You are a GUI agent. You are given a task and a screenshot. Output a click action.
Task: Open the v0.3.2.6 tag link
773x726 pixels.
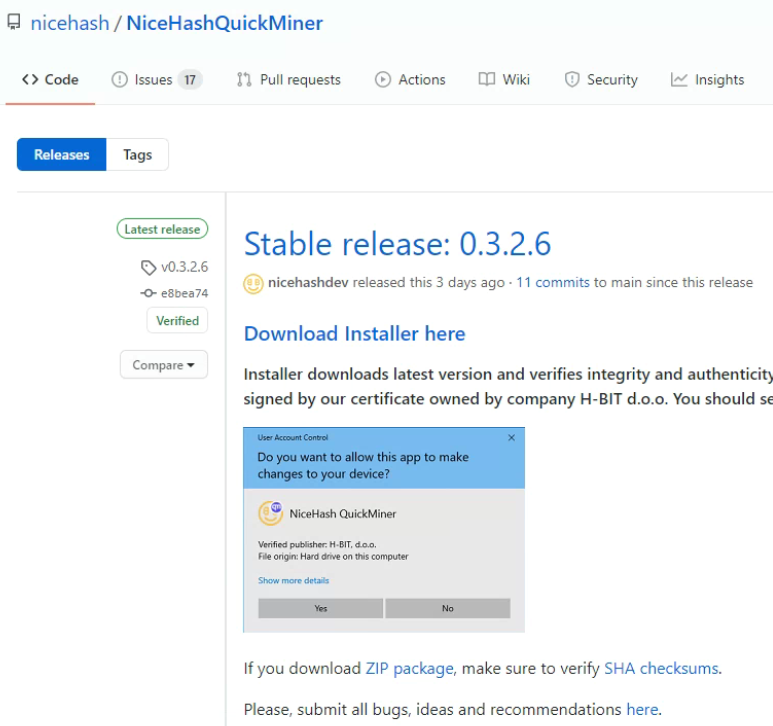pos(184,267)
